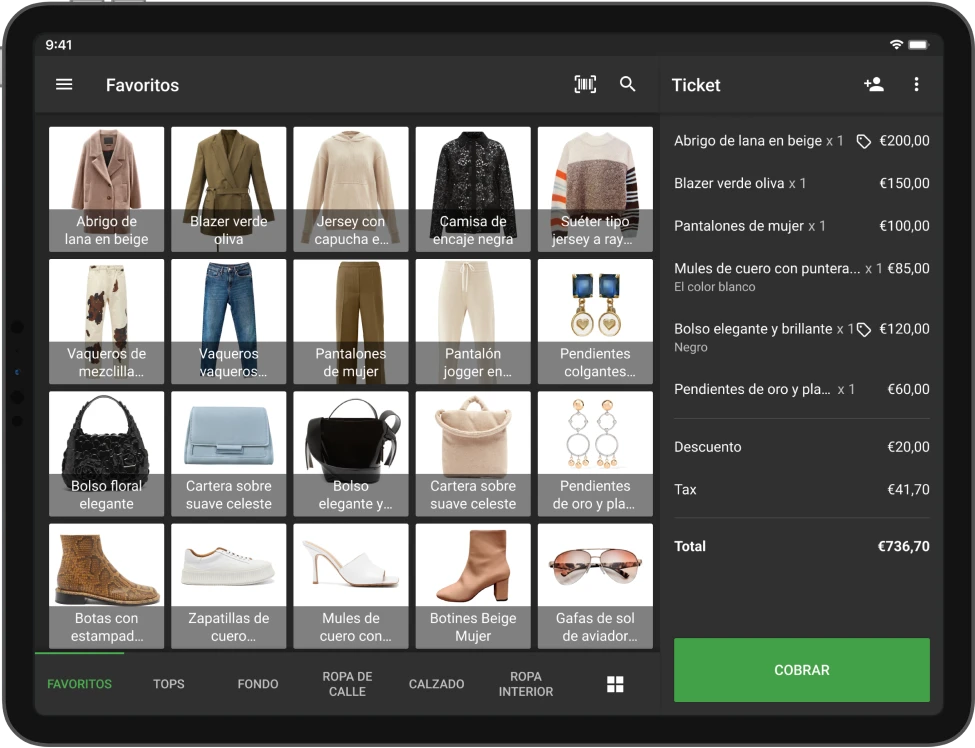The width and height of the screenshot is (975, 748).
Task: Select the FONDO tab
Action: click(x=258, y=684)
